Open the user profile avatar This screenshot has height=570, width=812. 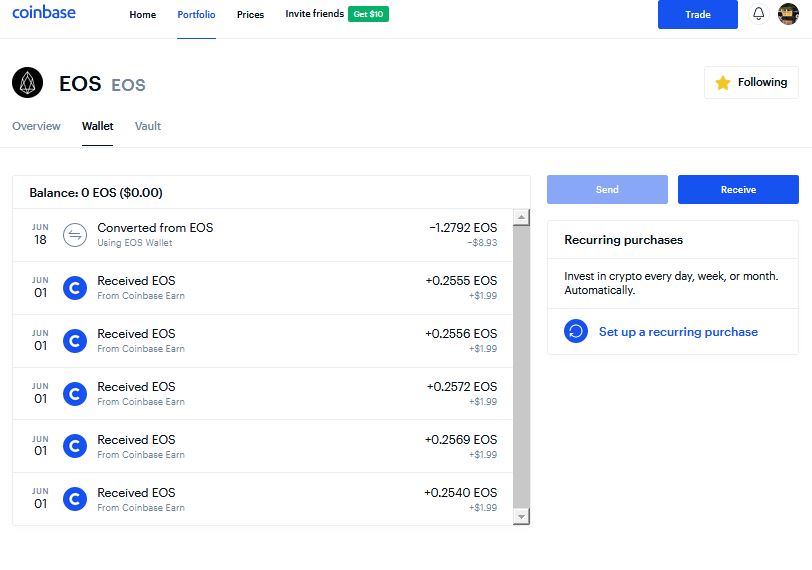click(788, 14)
